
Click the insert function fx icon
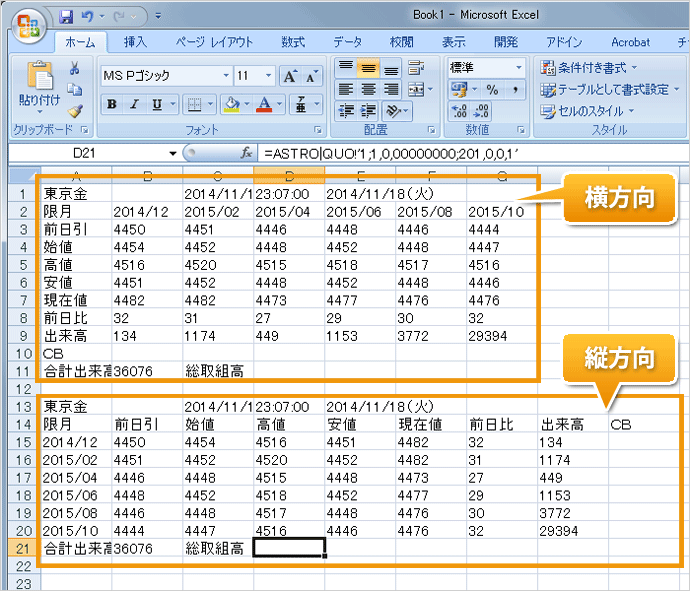point(246,153)
